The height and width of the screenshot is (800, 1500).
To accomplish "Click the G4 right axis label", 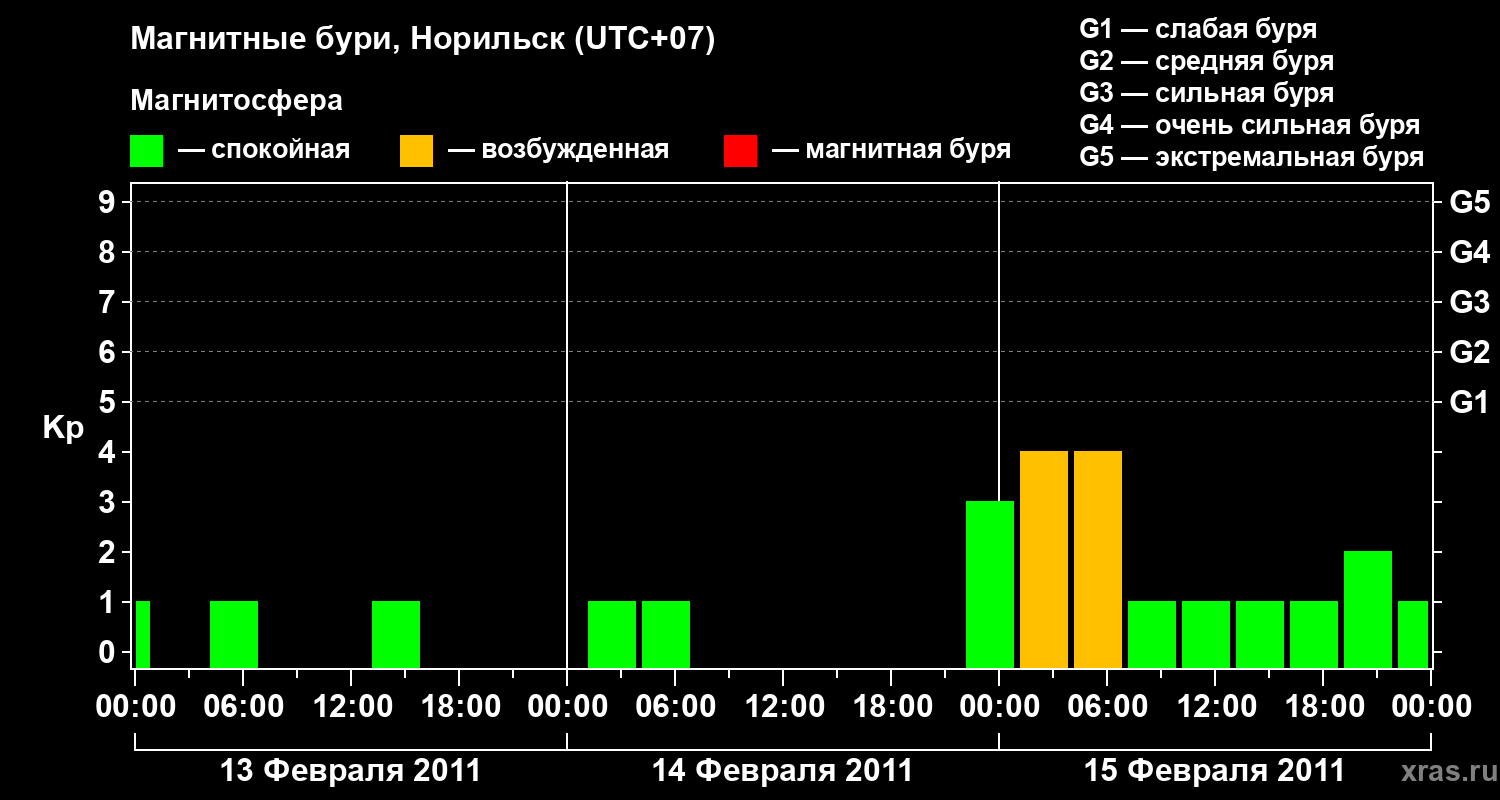I will click(1469, 252).
